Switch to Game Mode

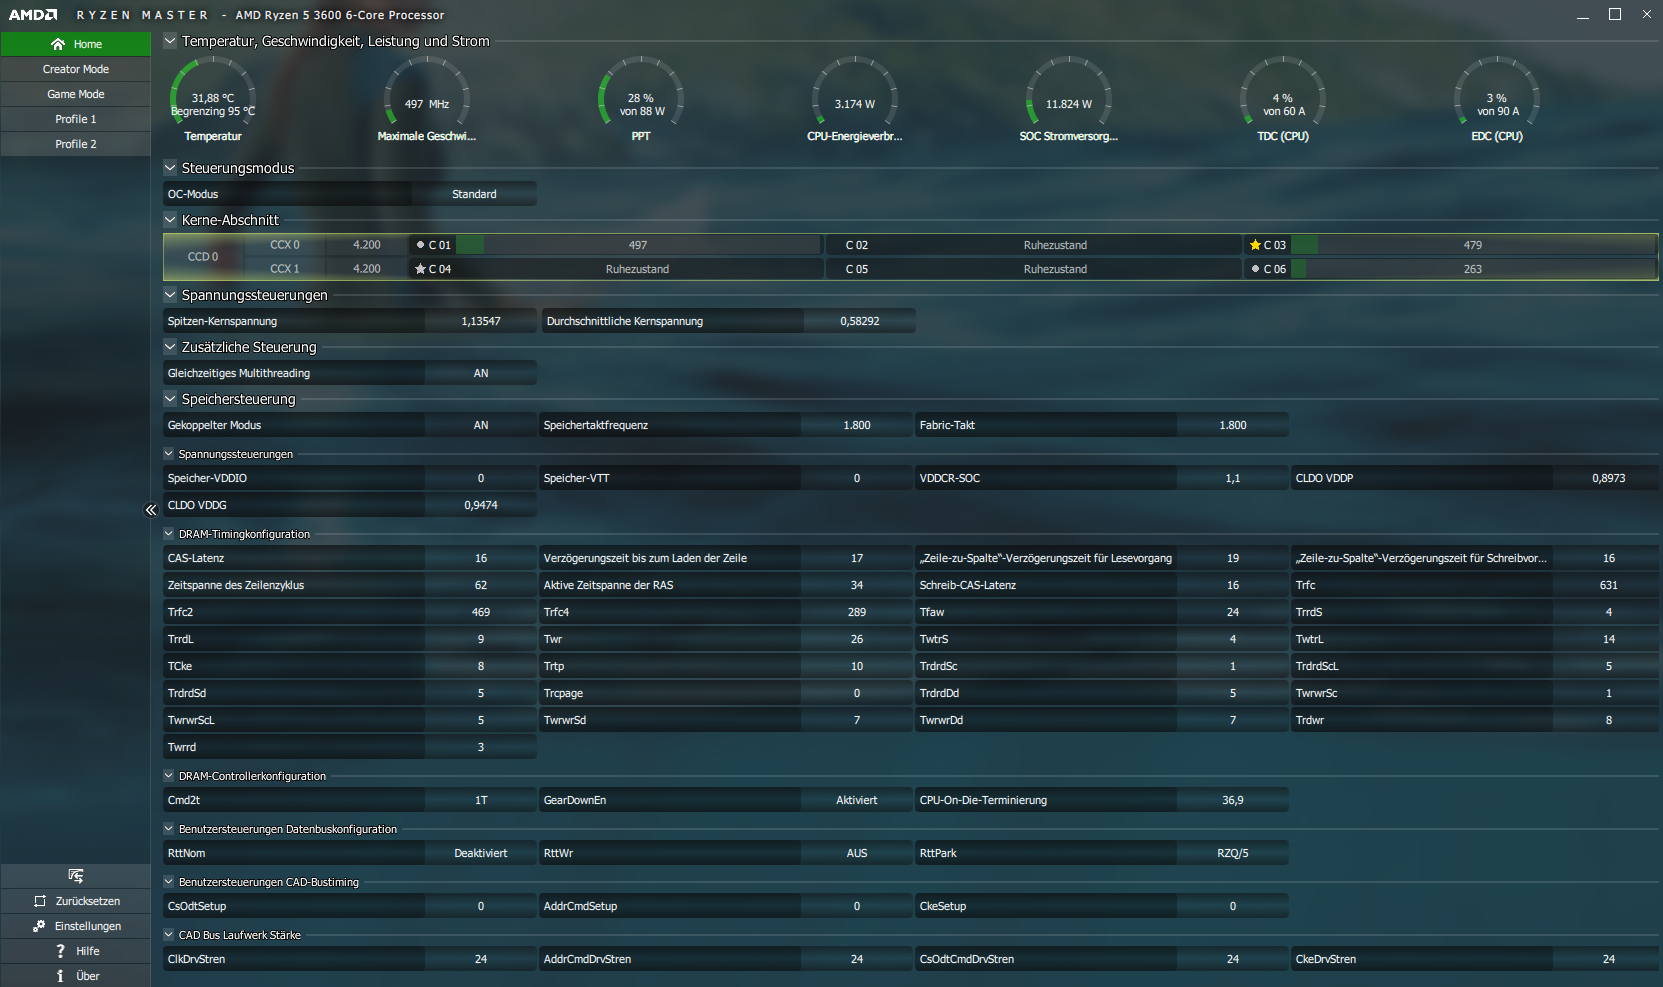76,94
